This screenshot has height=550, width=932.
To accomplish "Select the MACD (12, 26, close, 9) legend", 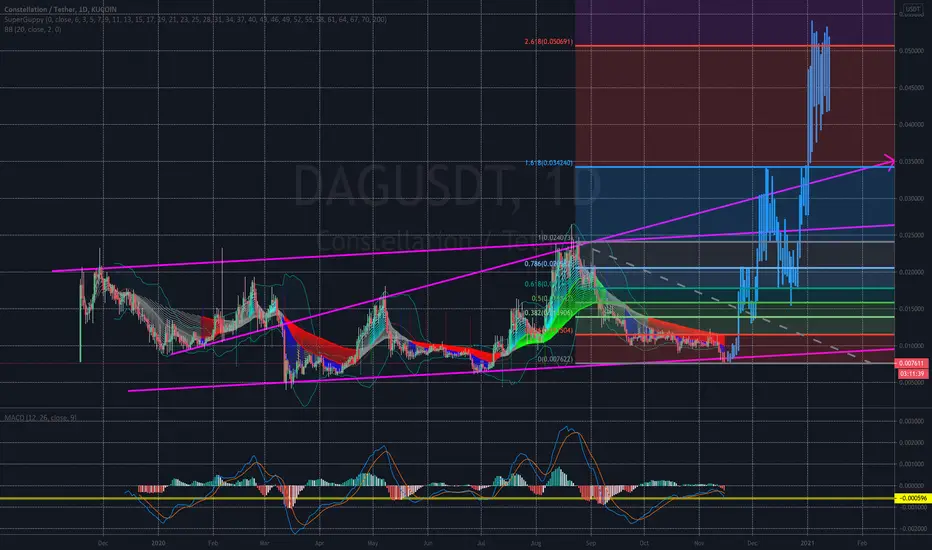I will (x=40, y=417).
